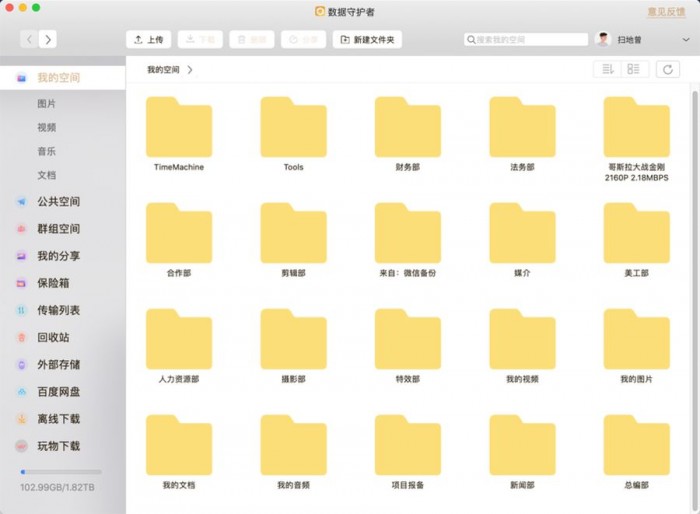Focus the 搜索我的空间 search field
The width and height of the screenshot is (700, 514).
pyautogui.click(x=526, y=39)
